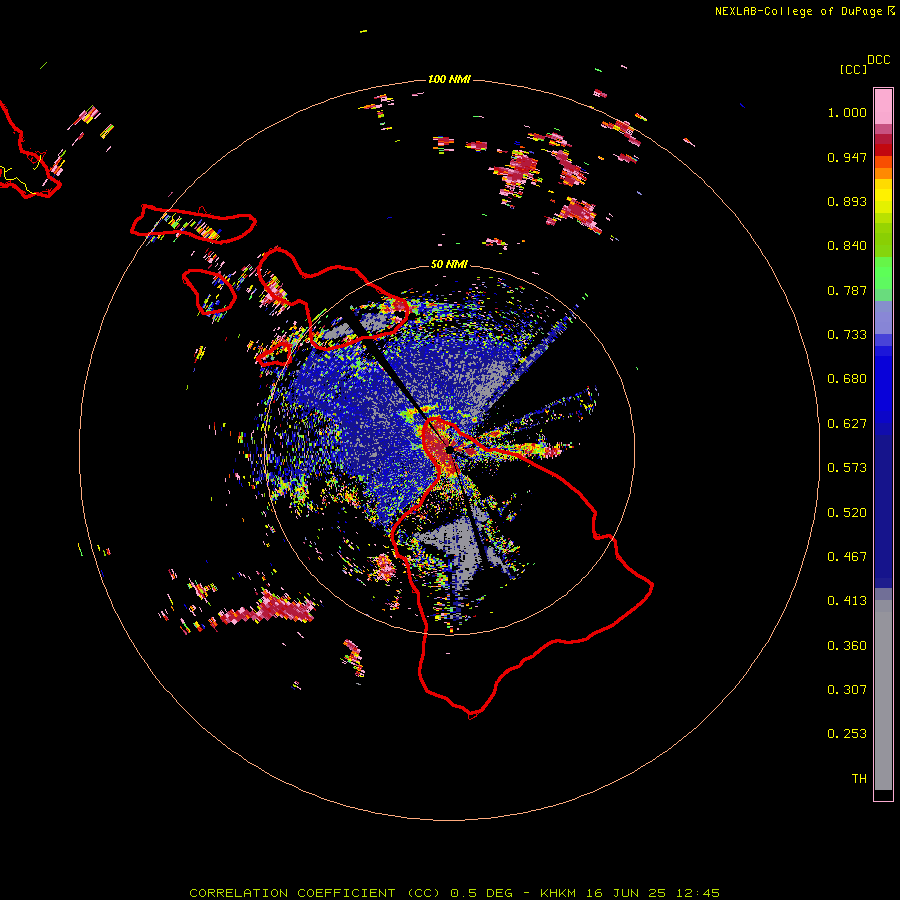The image size is (900, 900).
Task: Click the 0.360 scale value
Action: 847,646
